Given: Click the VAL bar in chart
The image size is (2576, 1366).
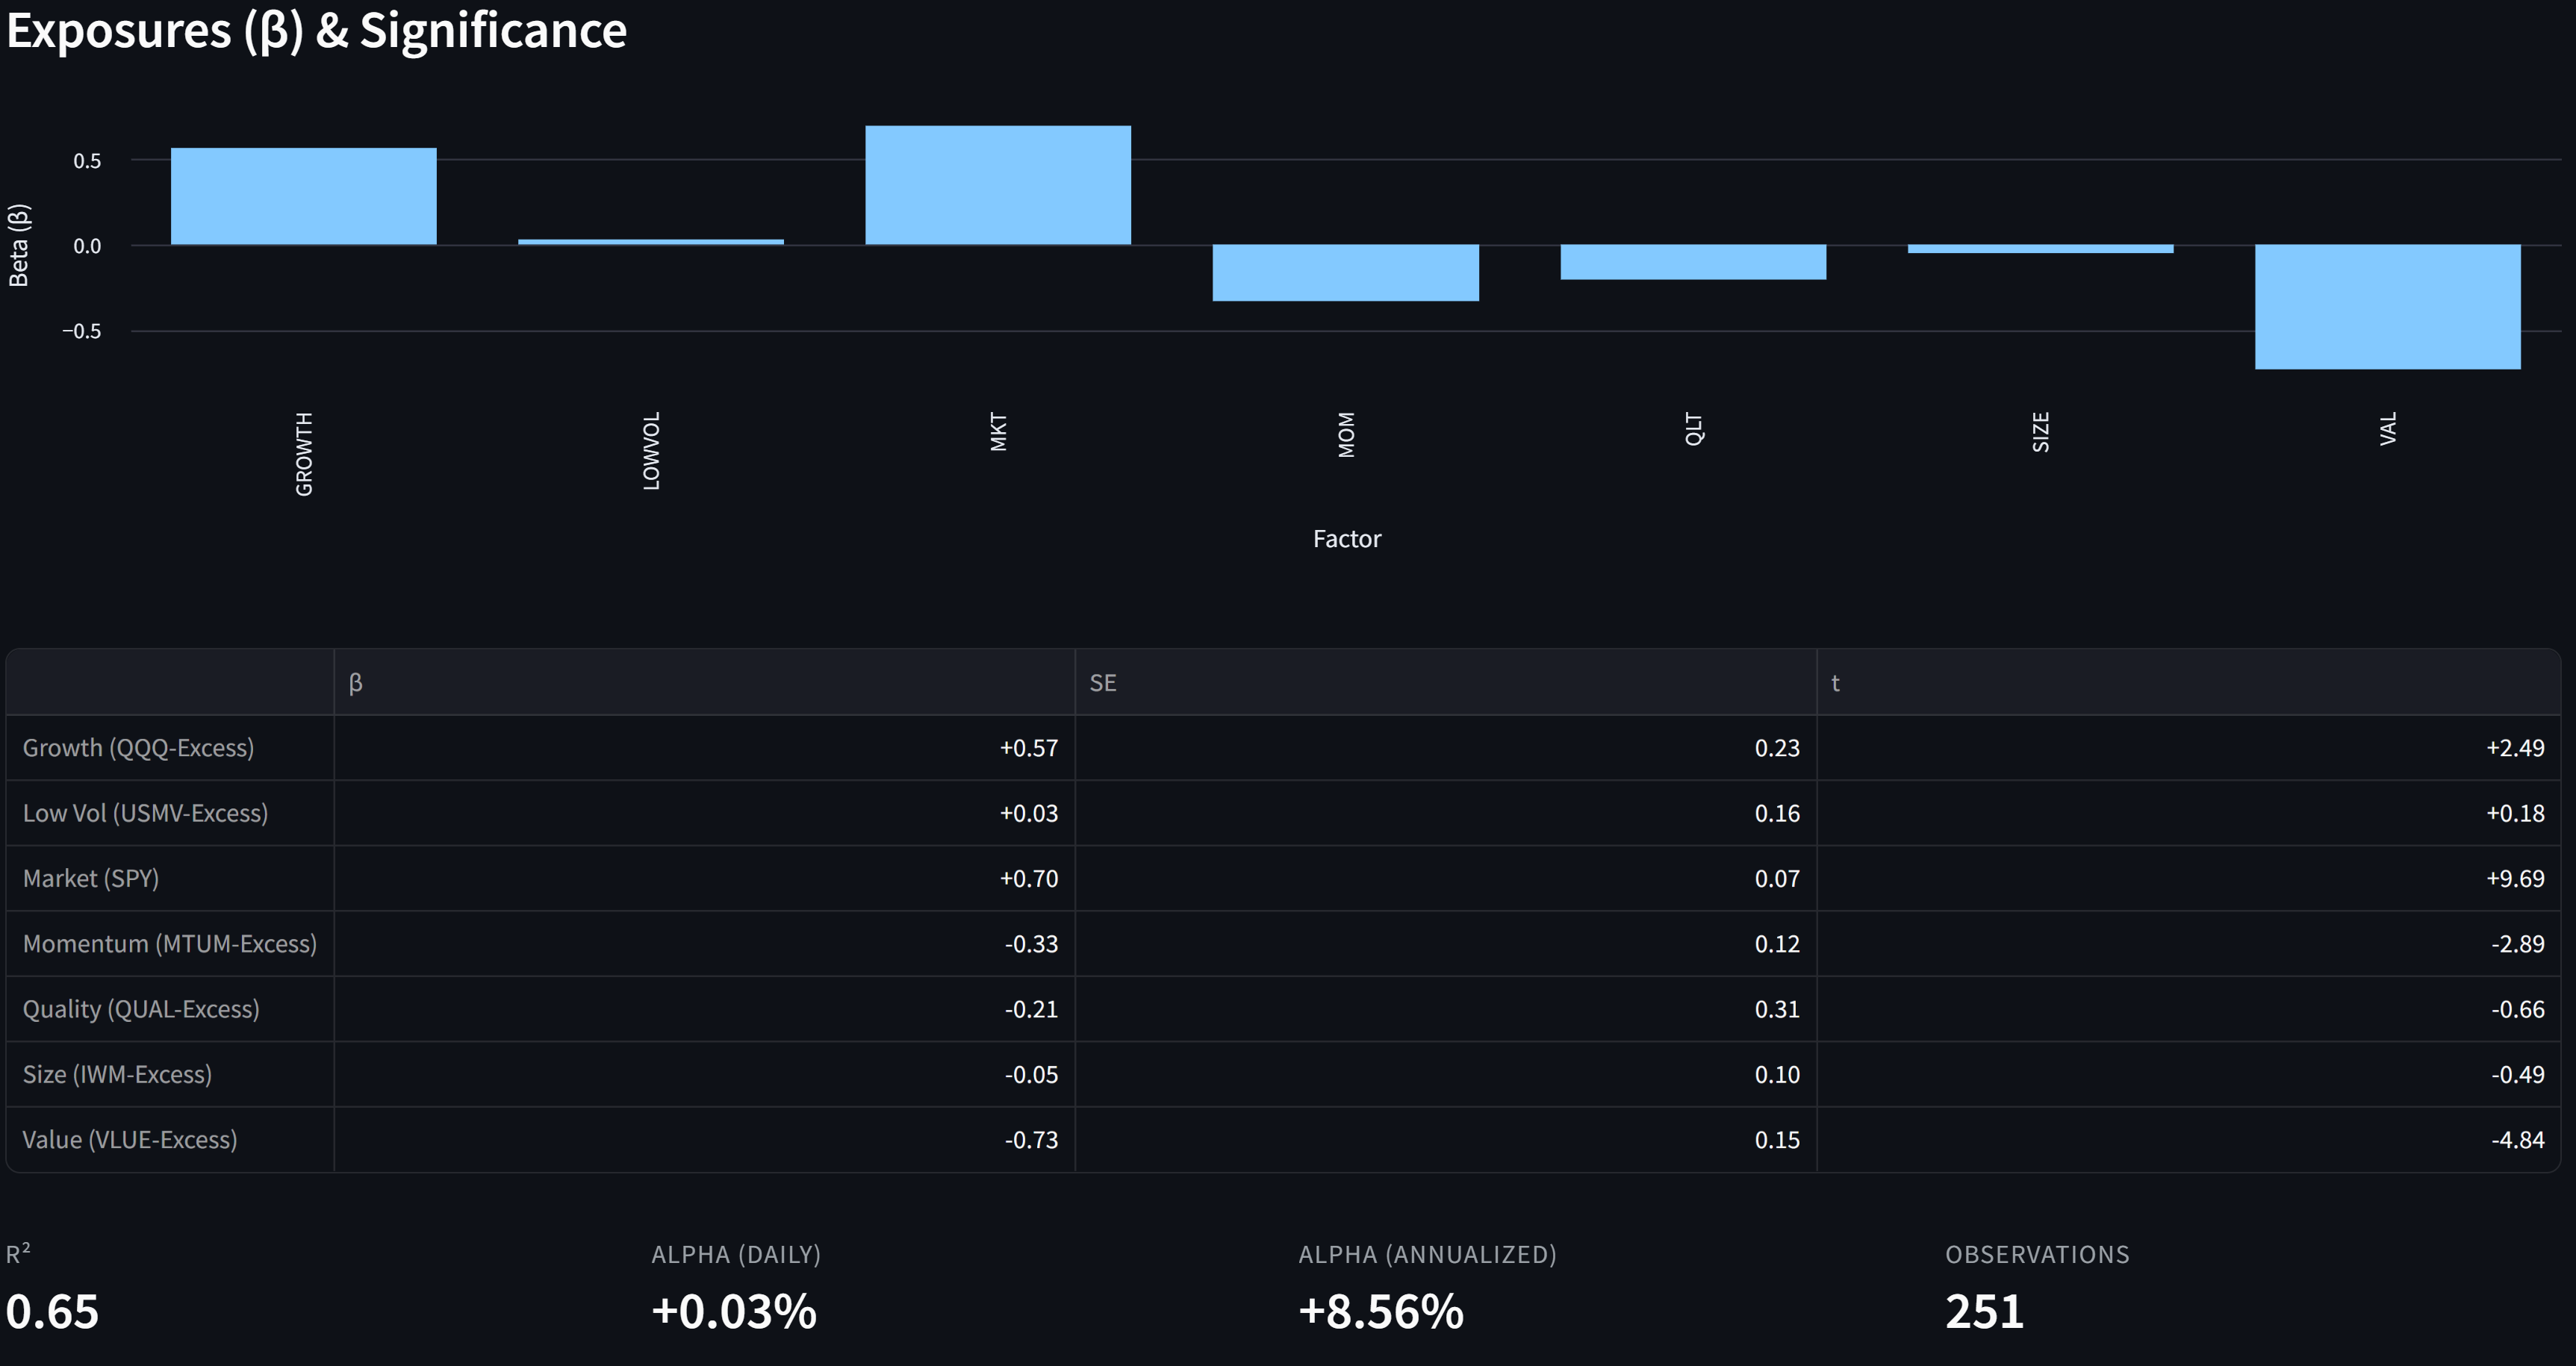Looking at the screenshot, I should [2387, 306].
